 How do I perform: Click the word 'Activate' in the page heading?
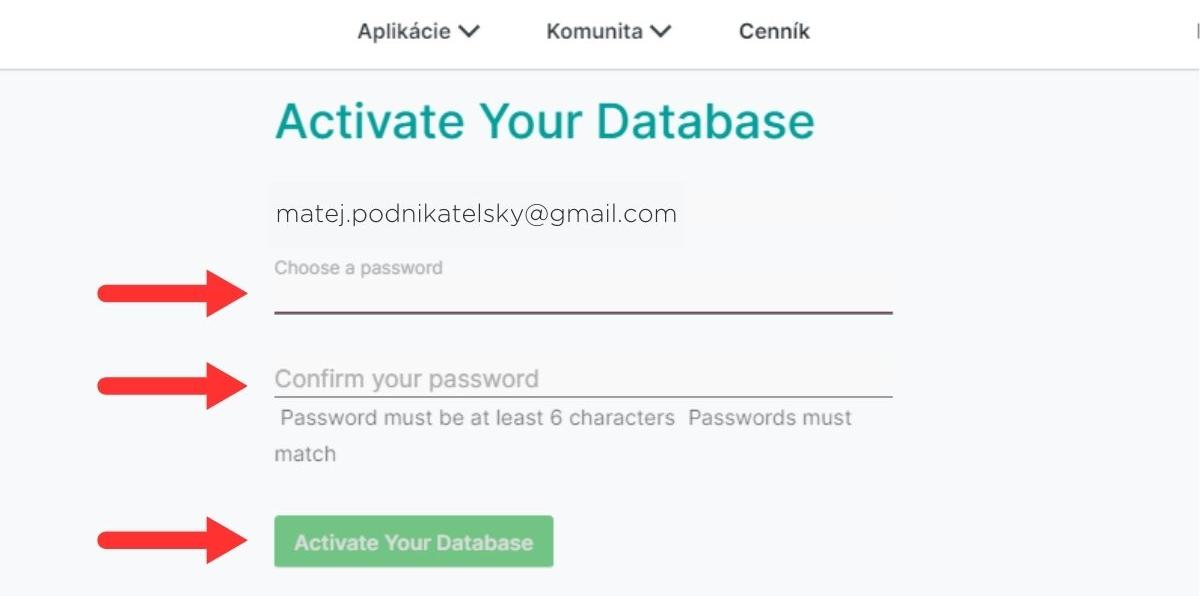point(370,122)
